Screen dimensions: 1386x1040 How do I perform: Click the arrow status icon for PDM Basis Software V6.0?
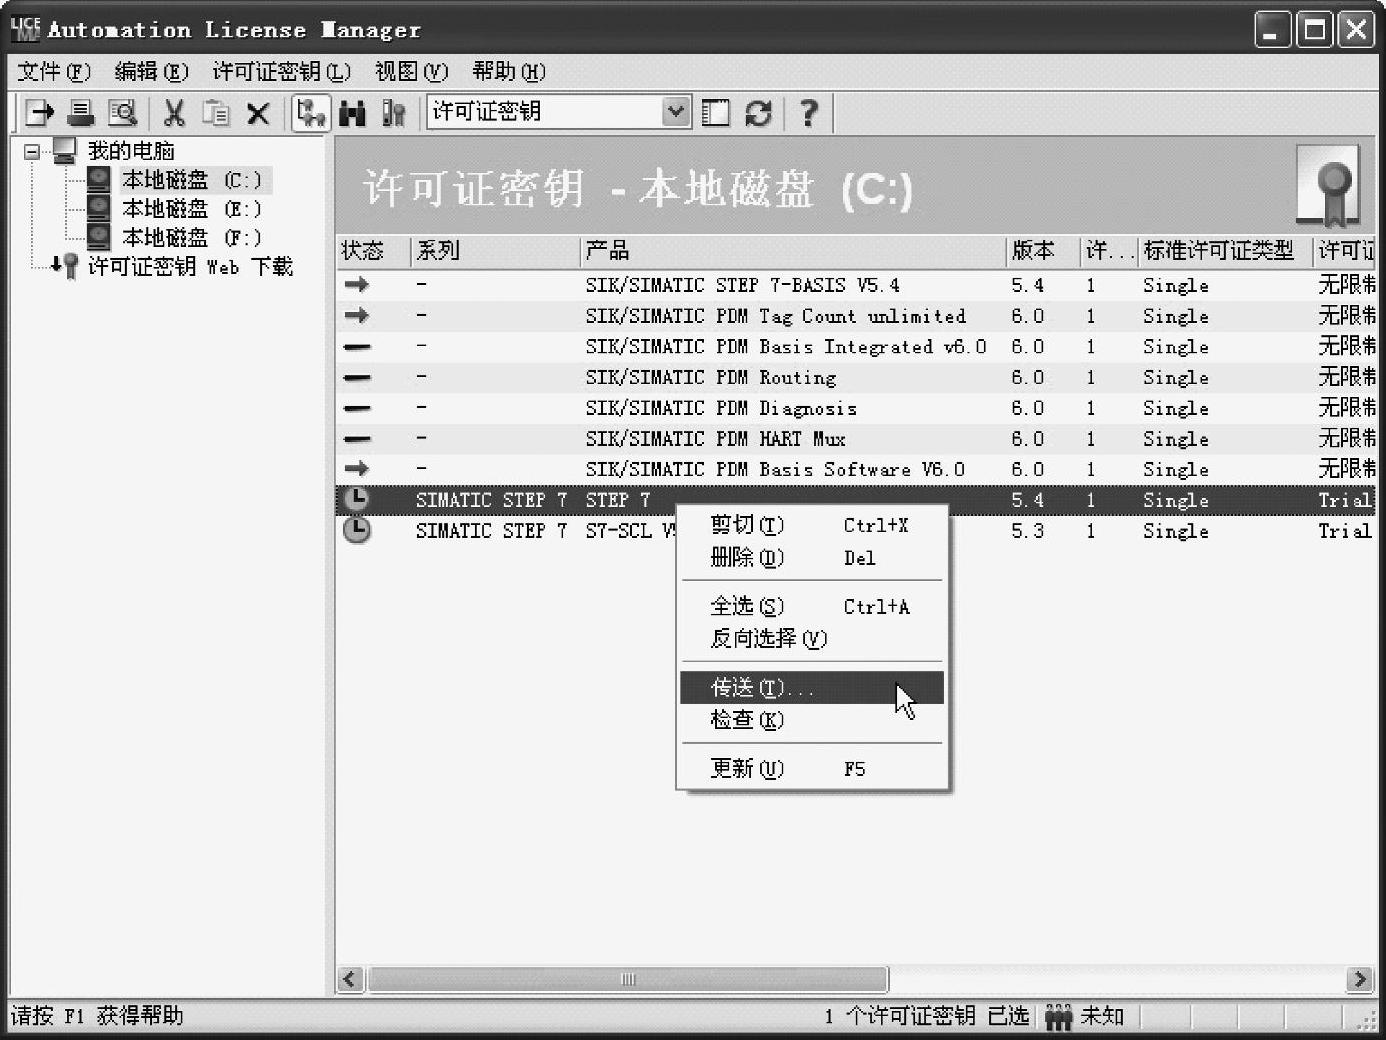[357, 469]
